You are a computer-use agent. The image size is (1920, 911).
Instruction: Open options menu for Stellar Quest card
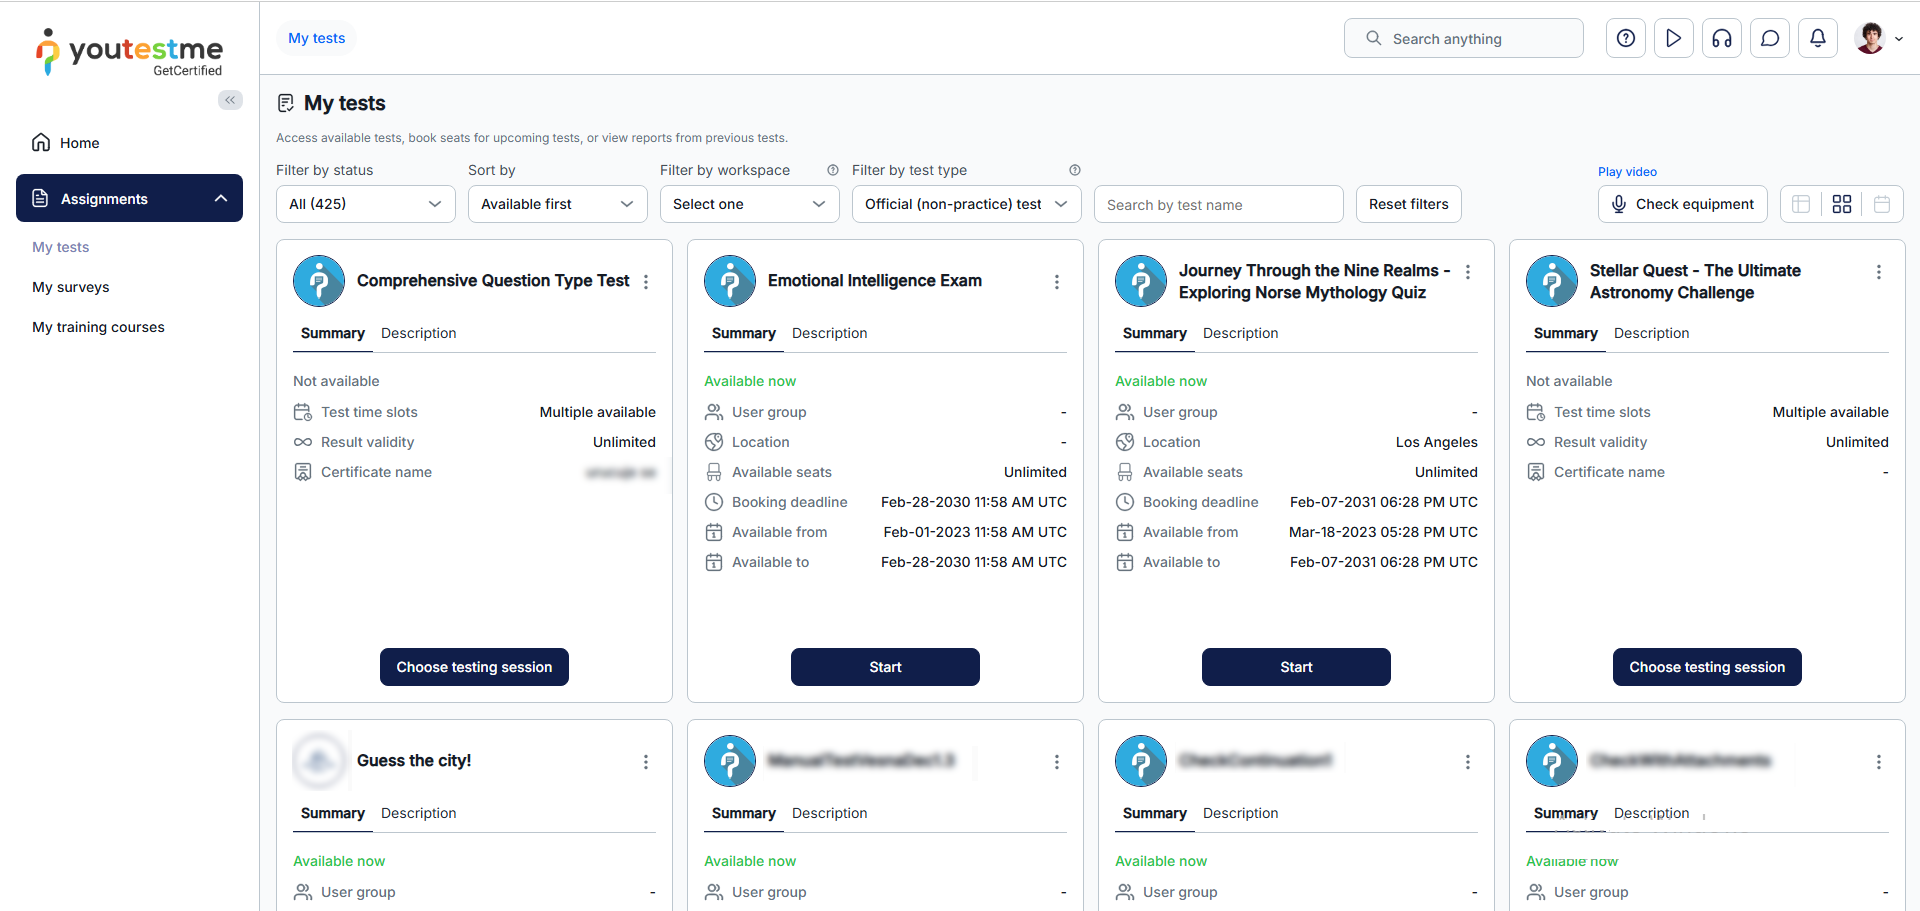(x=1879, y=272)
